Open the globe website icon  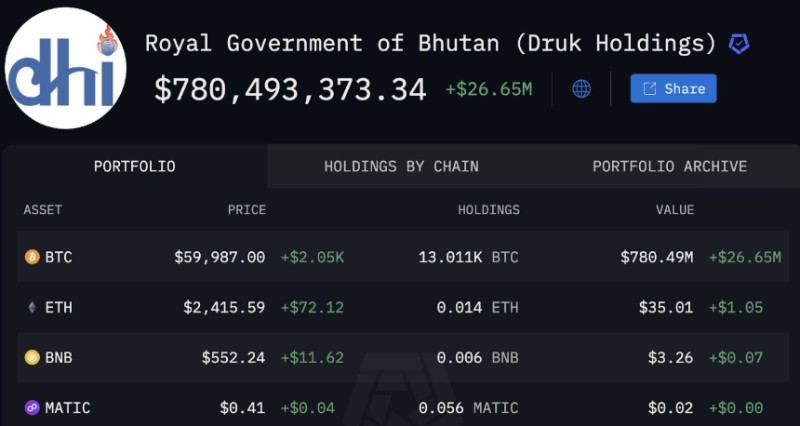point(581,89)
